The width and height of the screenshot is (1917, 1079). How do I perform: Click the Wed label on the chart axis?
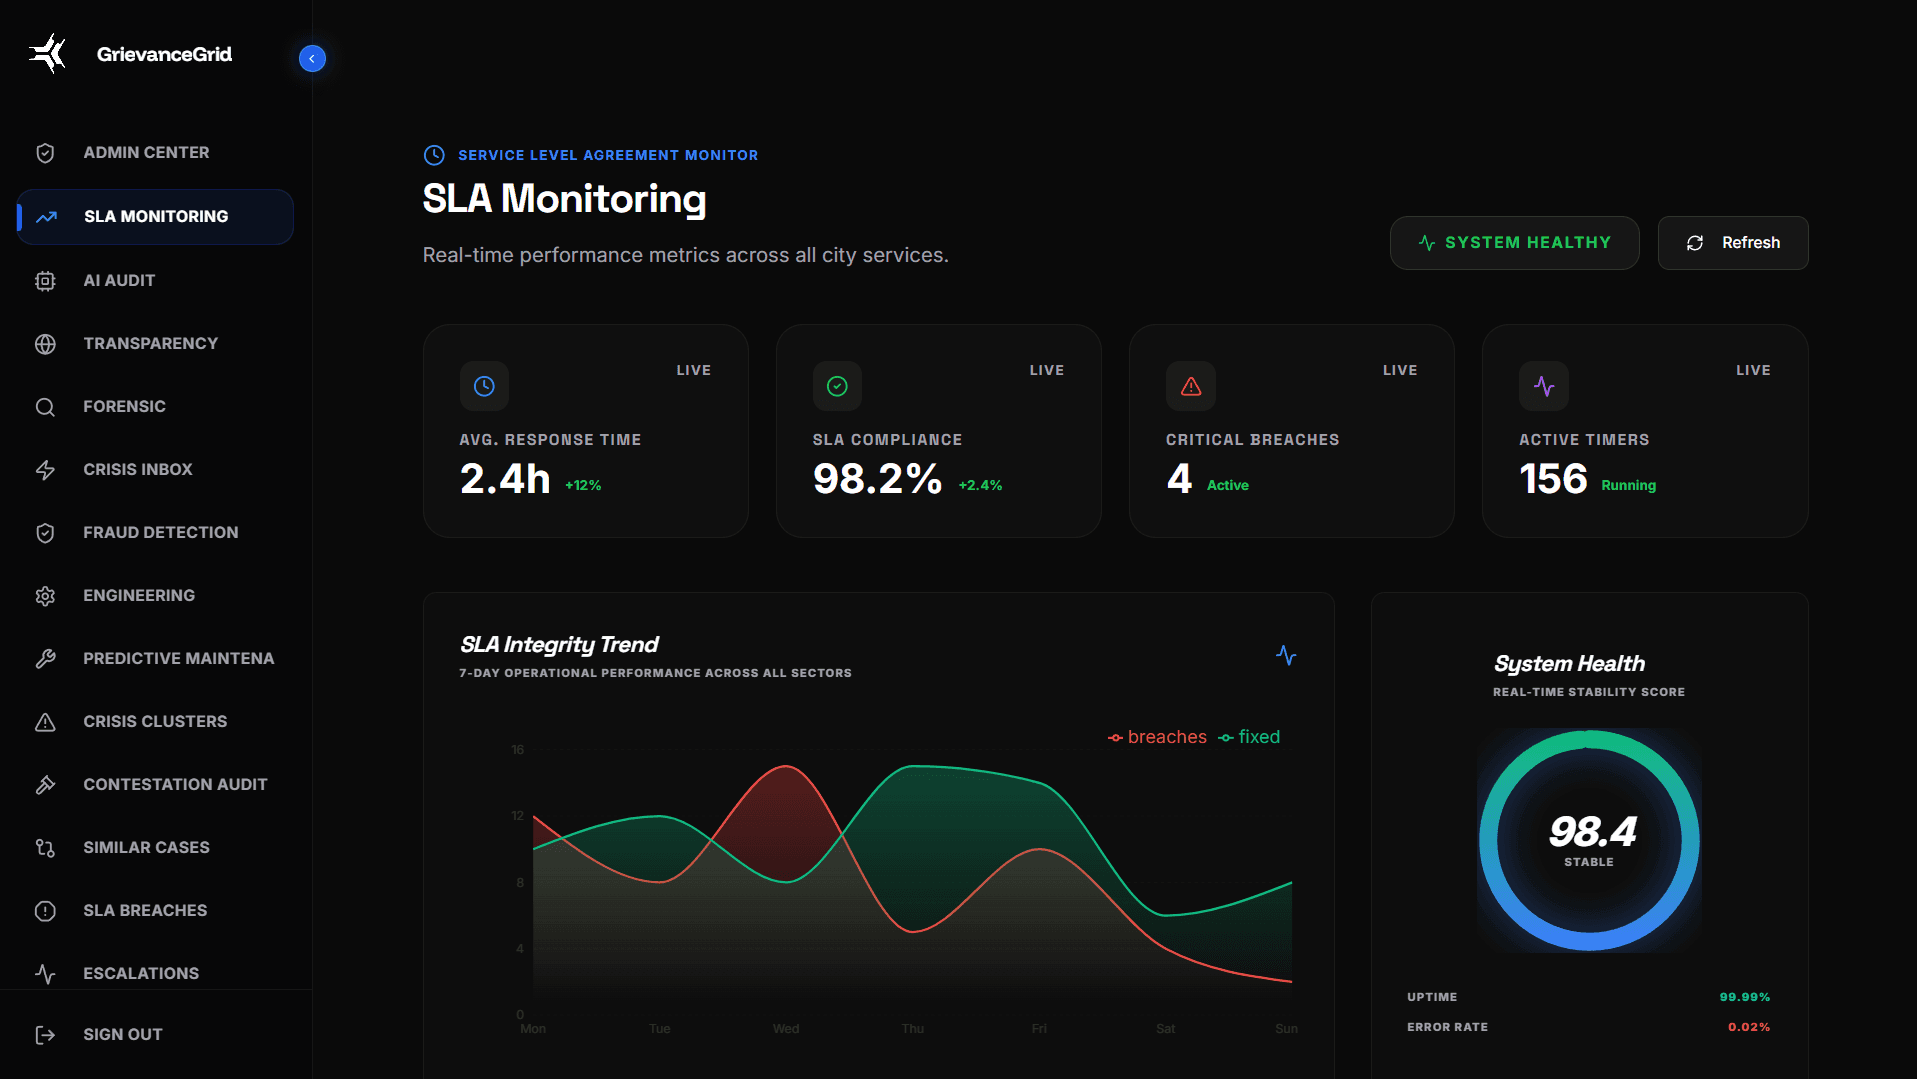click(x=786, y=1029)
